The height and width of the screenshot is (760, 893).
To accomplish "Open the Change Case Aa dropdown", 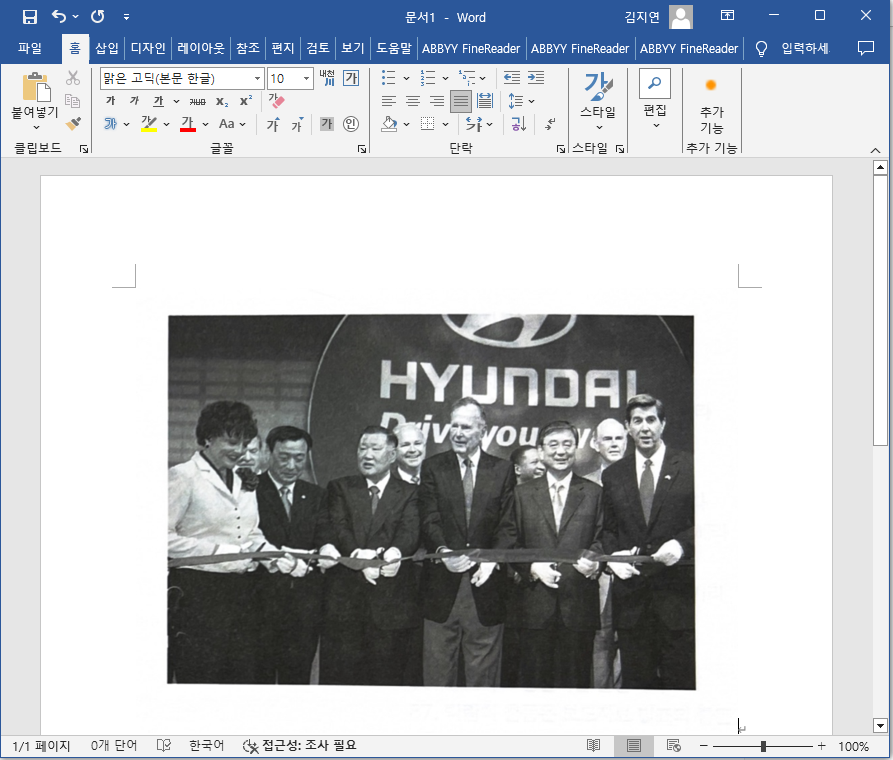I will pos(232,124).
